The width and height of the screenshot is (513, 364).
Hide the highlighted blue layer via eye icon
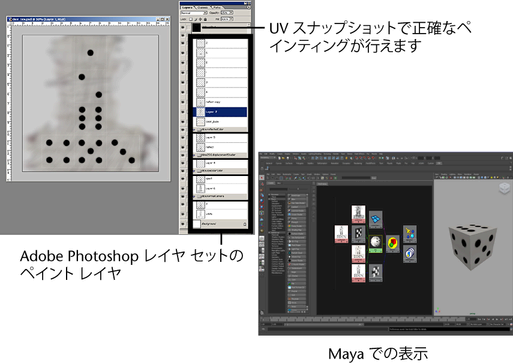(x=183, y=112)
